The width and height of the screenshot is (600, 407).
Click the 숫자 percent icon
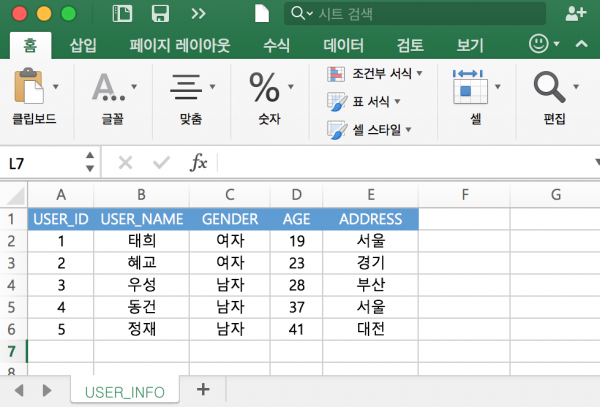tap(264, 87)
